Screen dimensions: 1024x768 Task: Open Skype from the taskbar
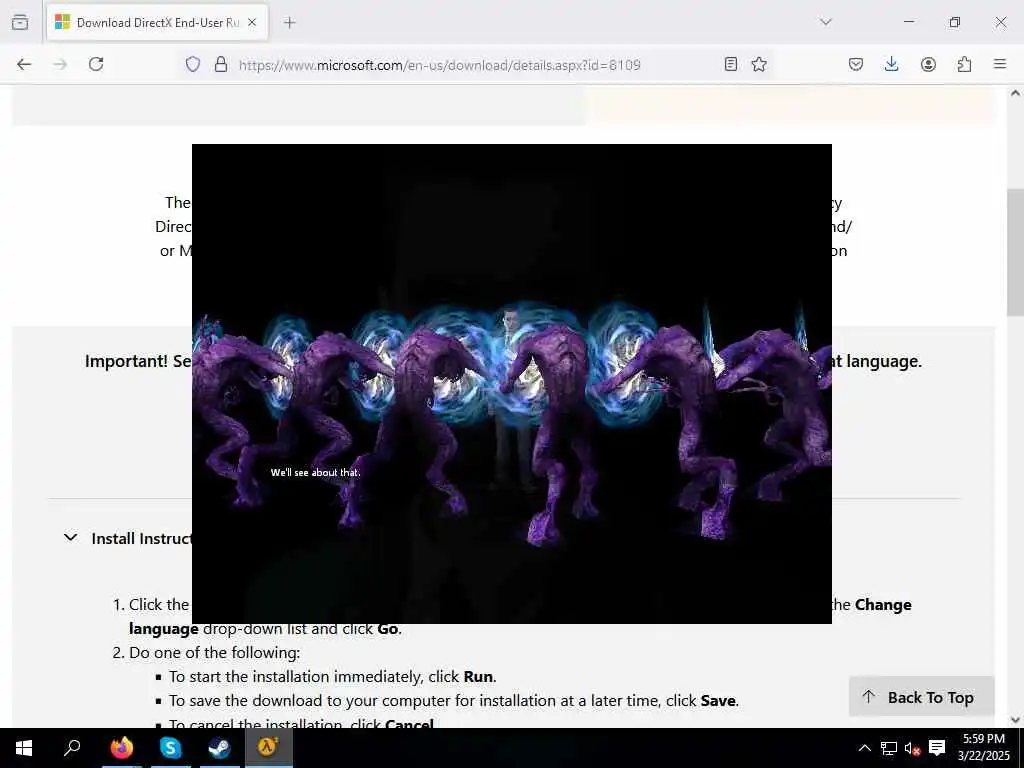coord(170,748)
